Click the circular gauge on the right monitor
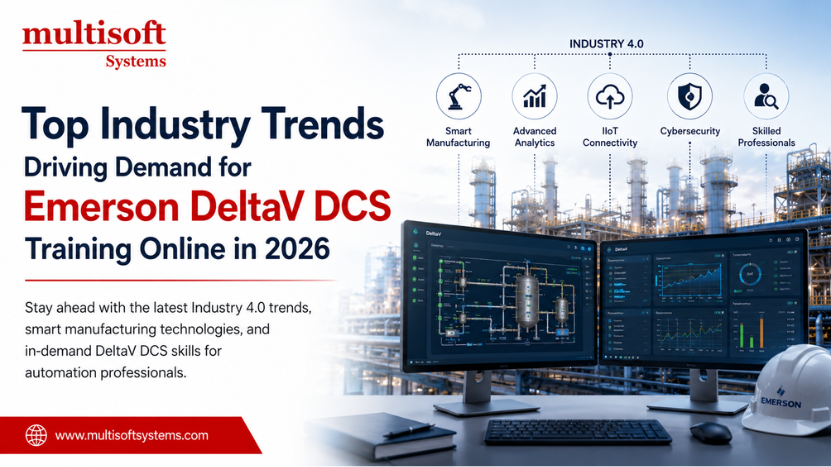 (x=750, y=274)
